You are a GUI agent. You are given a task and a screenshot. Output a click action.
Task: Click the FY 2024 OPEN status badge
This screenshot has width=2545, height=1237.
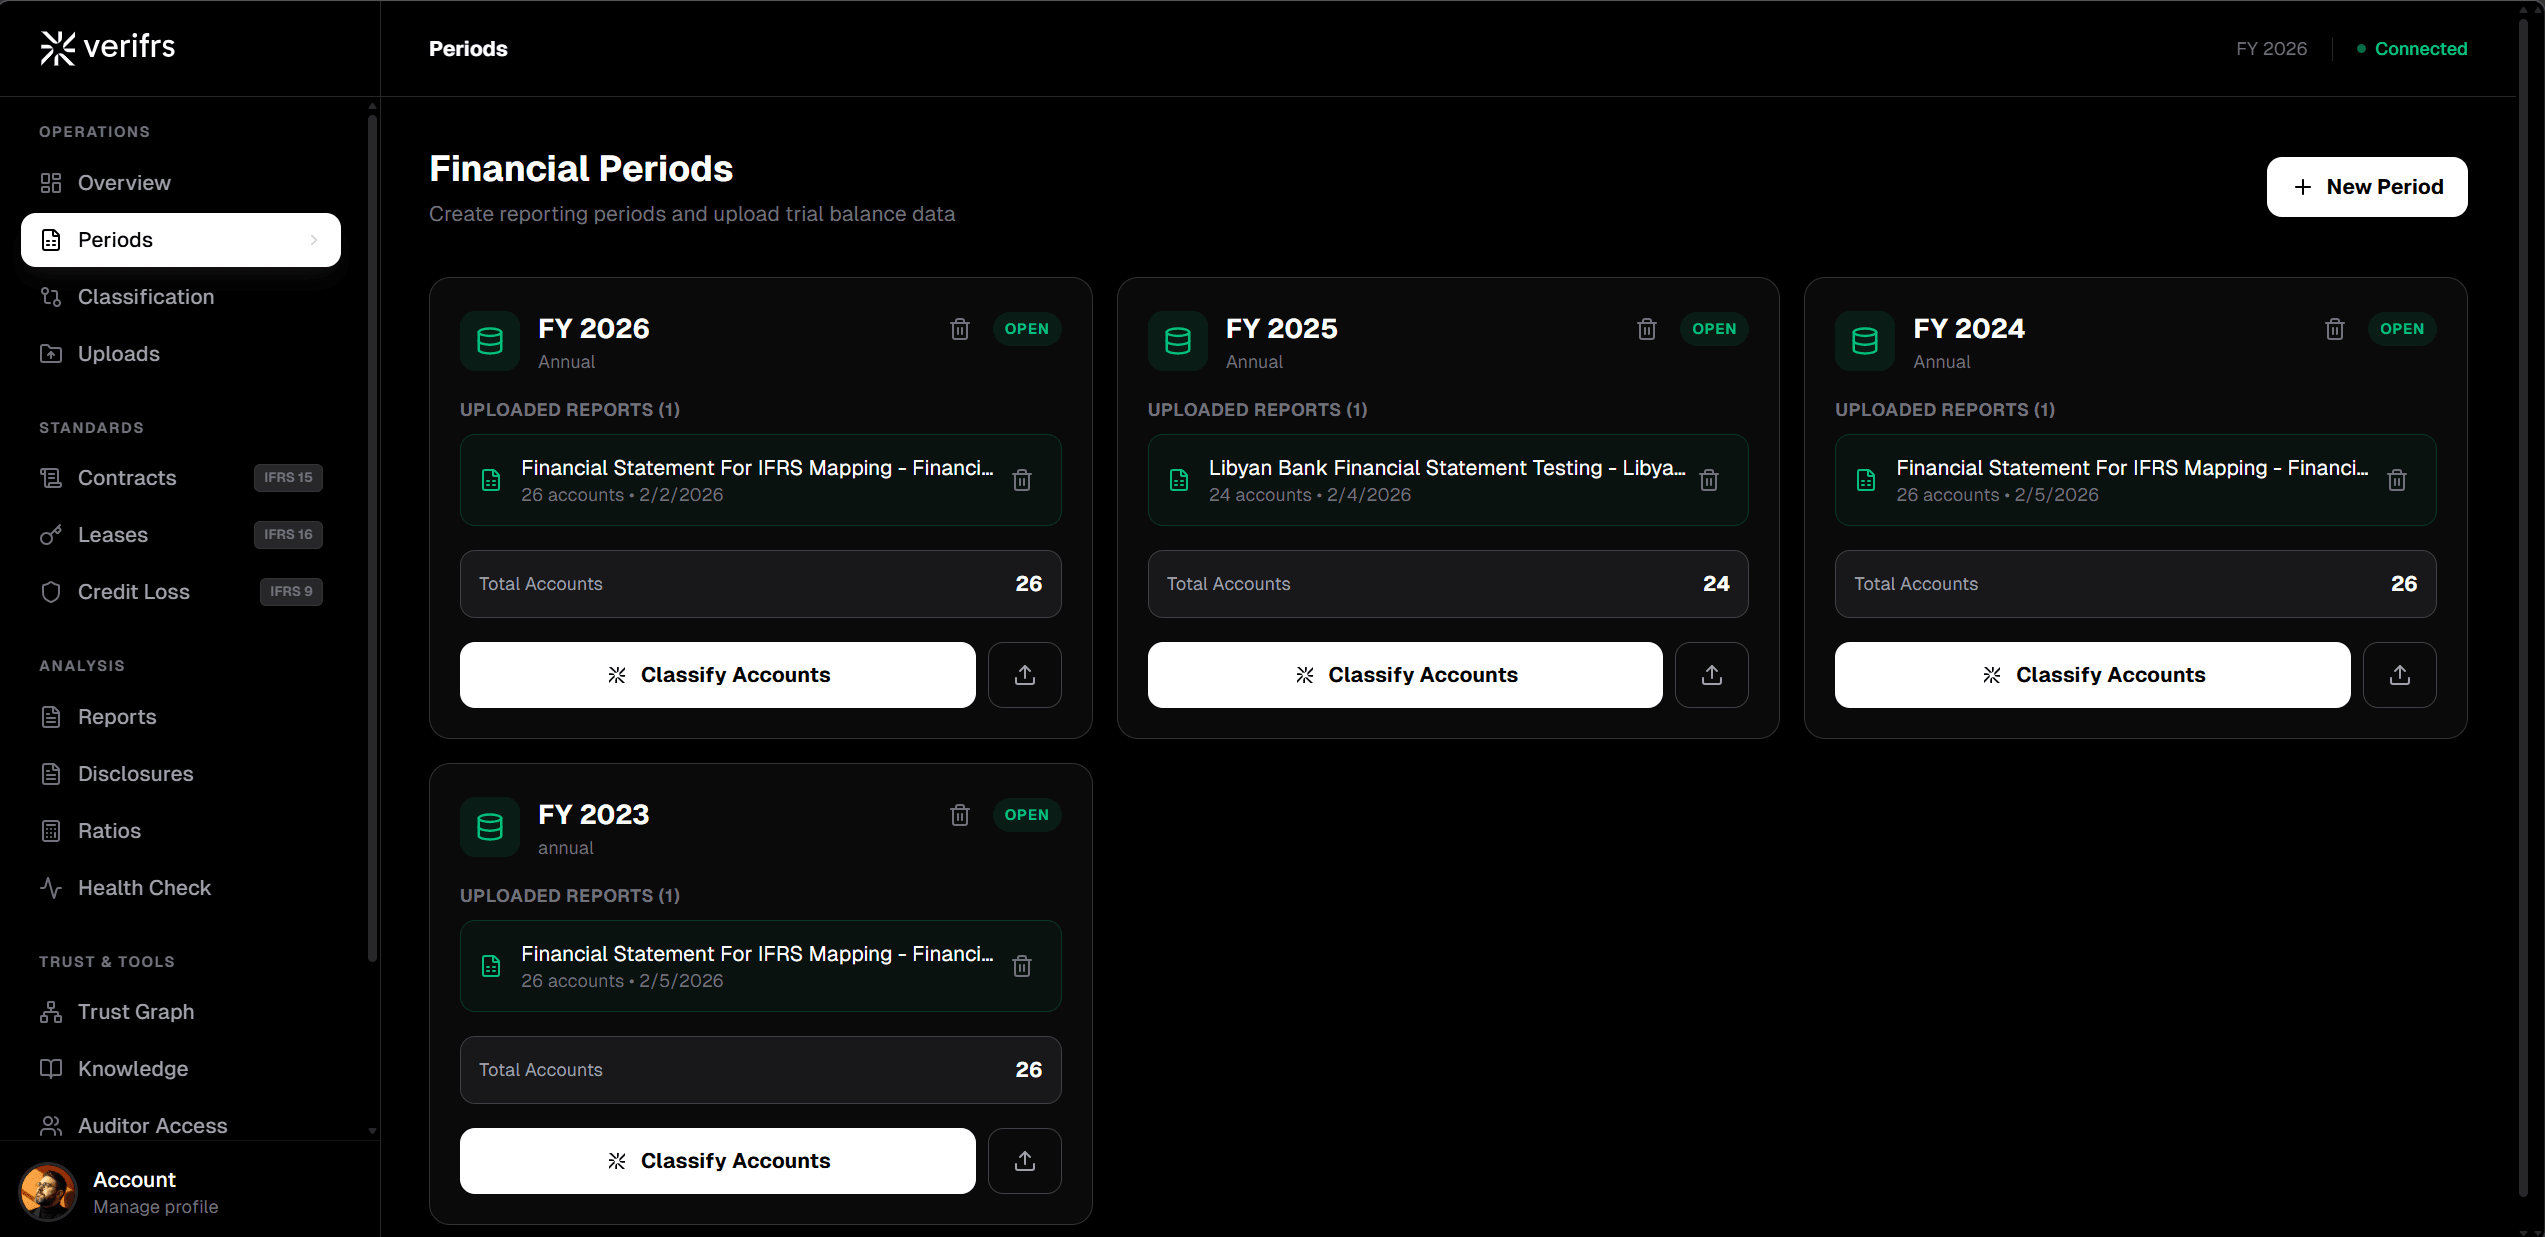[x=2401, y=329]
